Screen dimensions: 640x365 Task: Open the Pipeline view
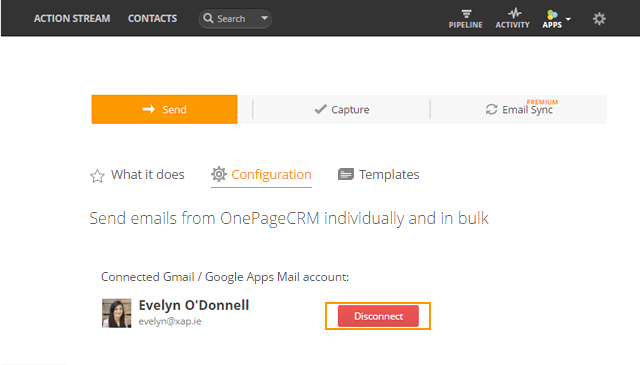click(465, 19)
